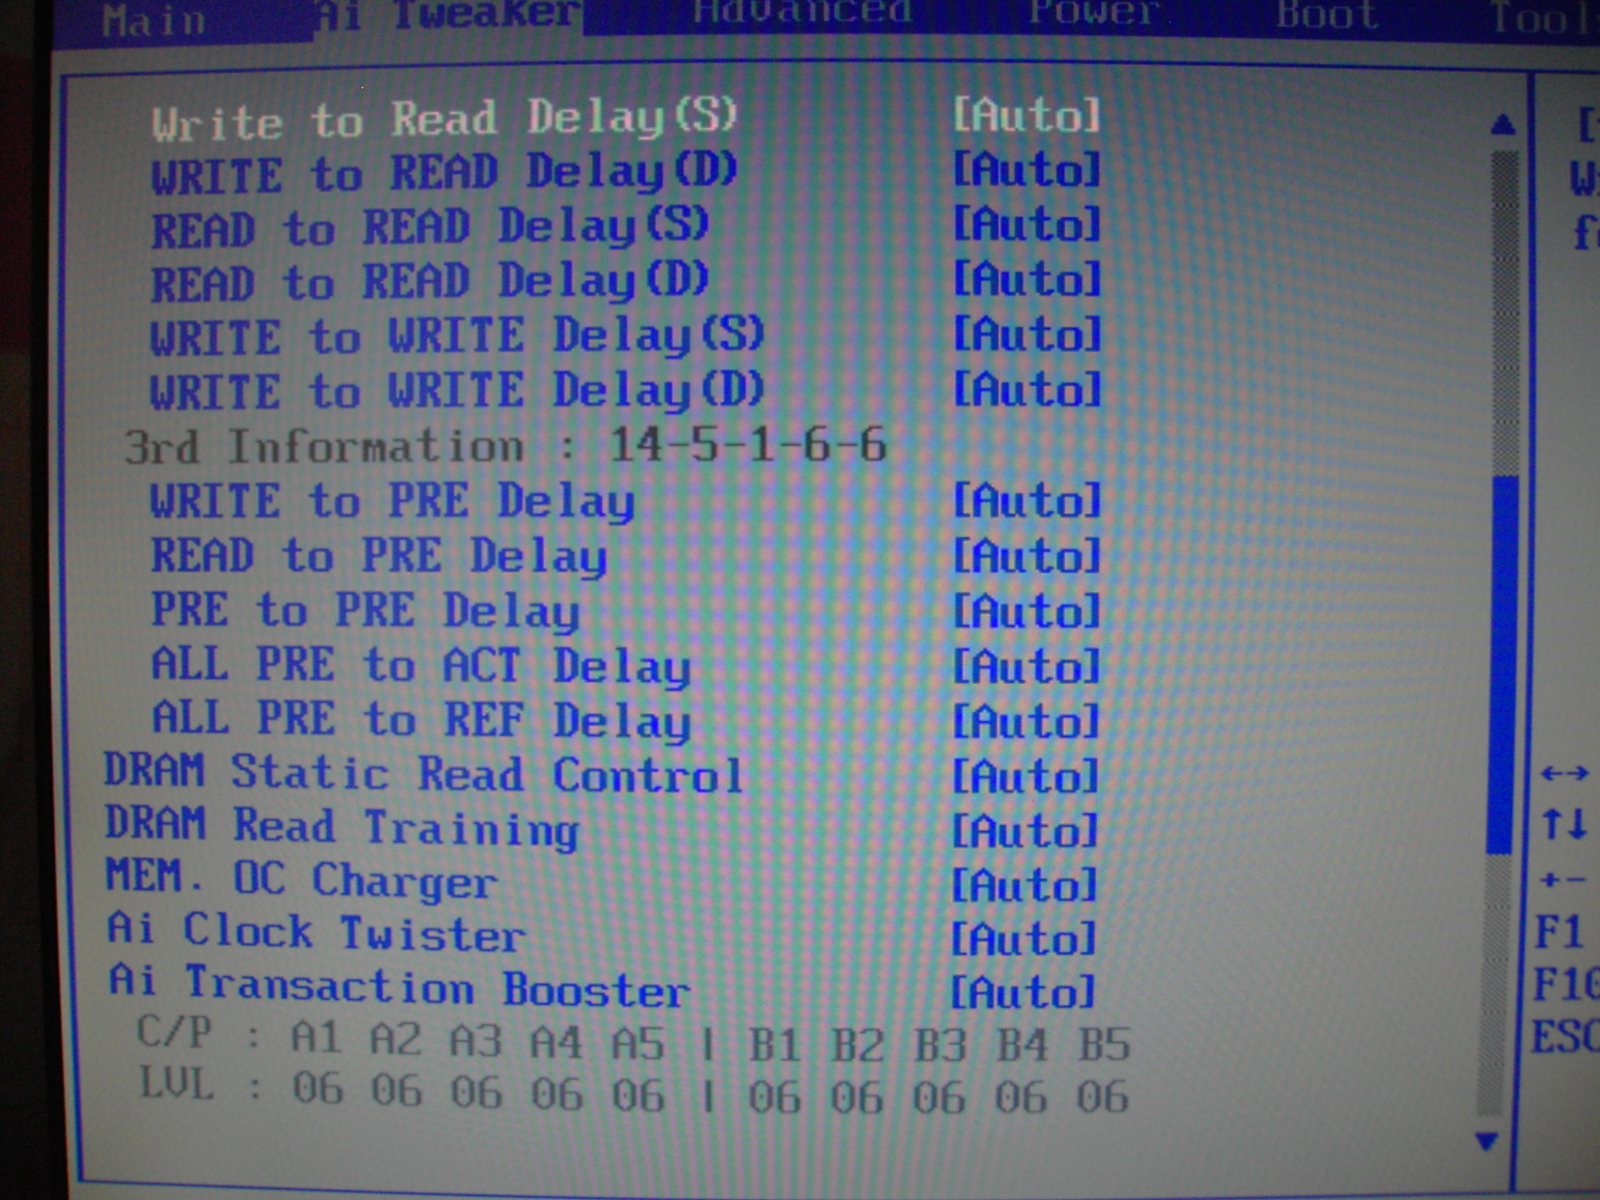The image size is (1600, 1200).
Task: Click the C/P A1 to B5 row
Action: tap(634, 1040)
